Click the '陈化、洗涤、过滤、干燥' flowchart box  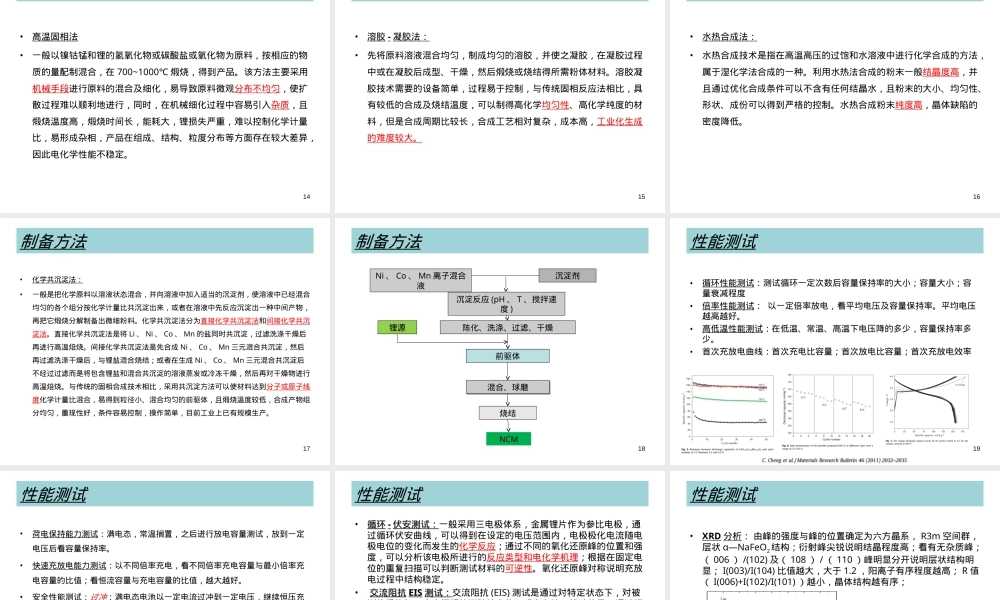point(508,327)
